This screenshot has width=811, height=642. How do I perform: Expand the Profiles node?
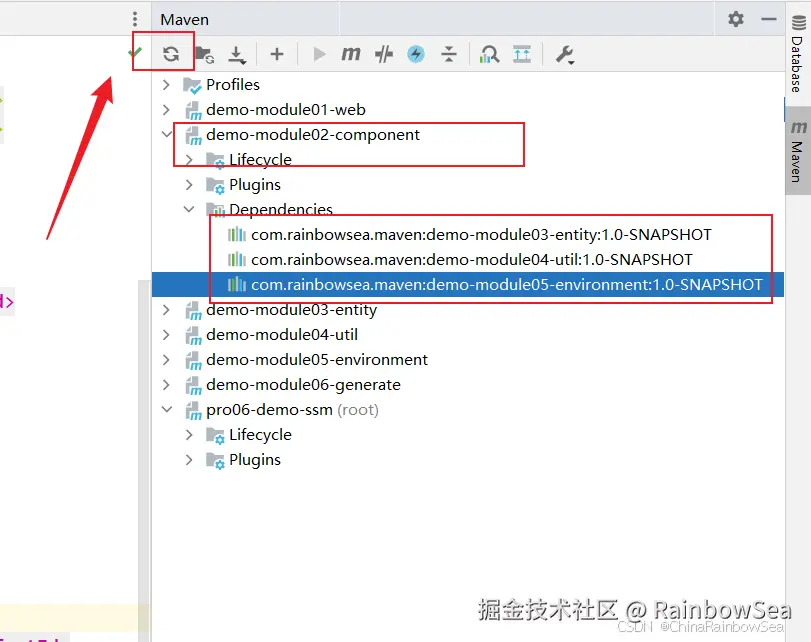click(166, 84)
